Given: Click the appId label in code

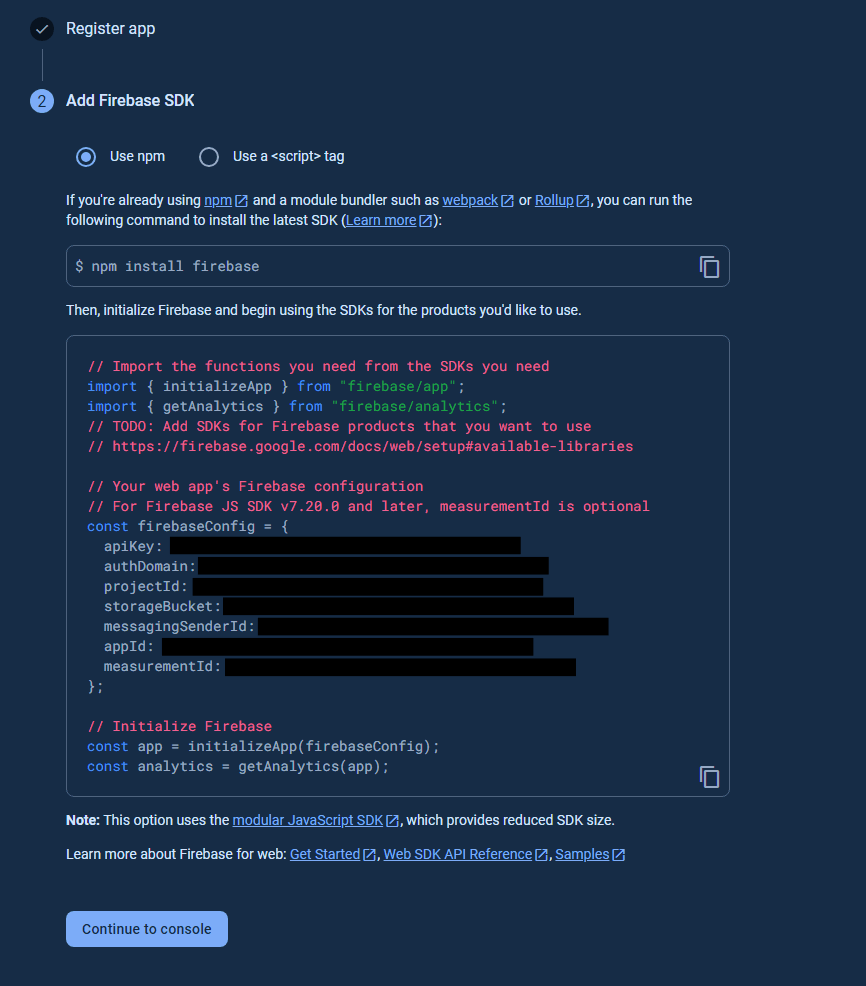Looking at the screenshot, I should tap(129, 647).
